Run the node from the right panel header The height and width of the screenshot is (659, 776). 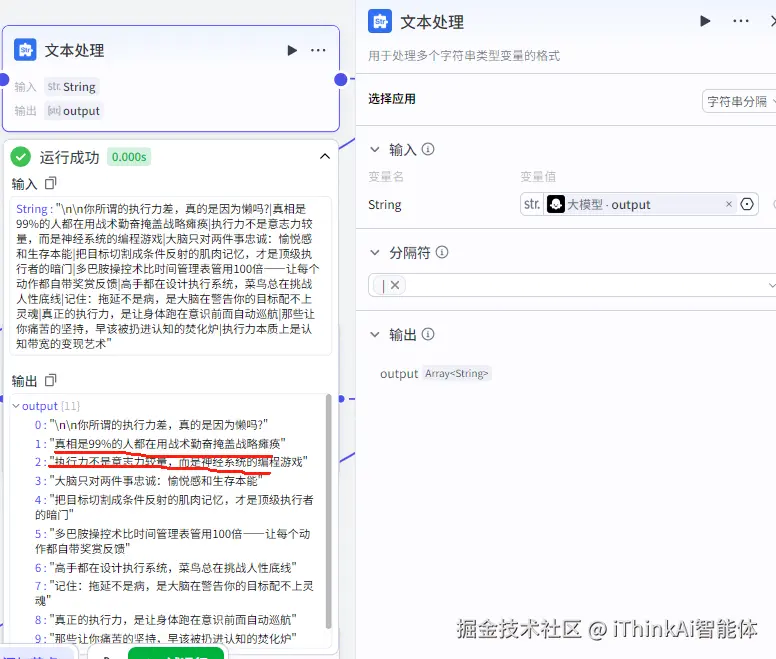click(x=705, y=21)
